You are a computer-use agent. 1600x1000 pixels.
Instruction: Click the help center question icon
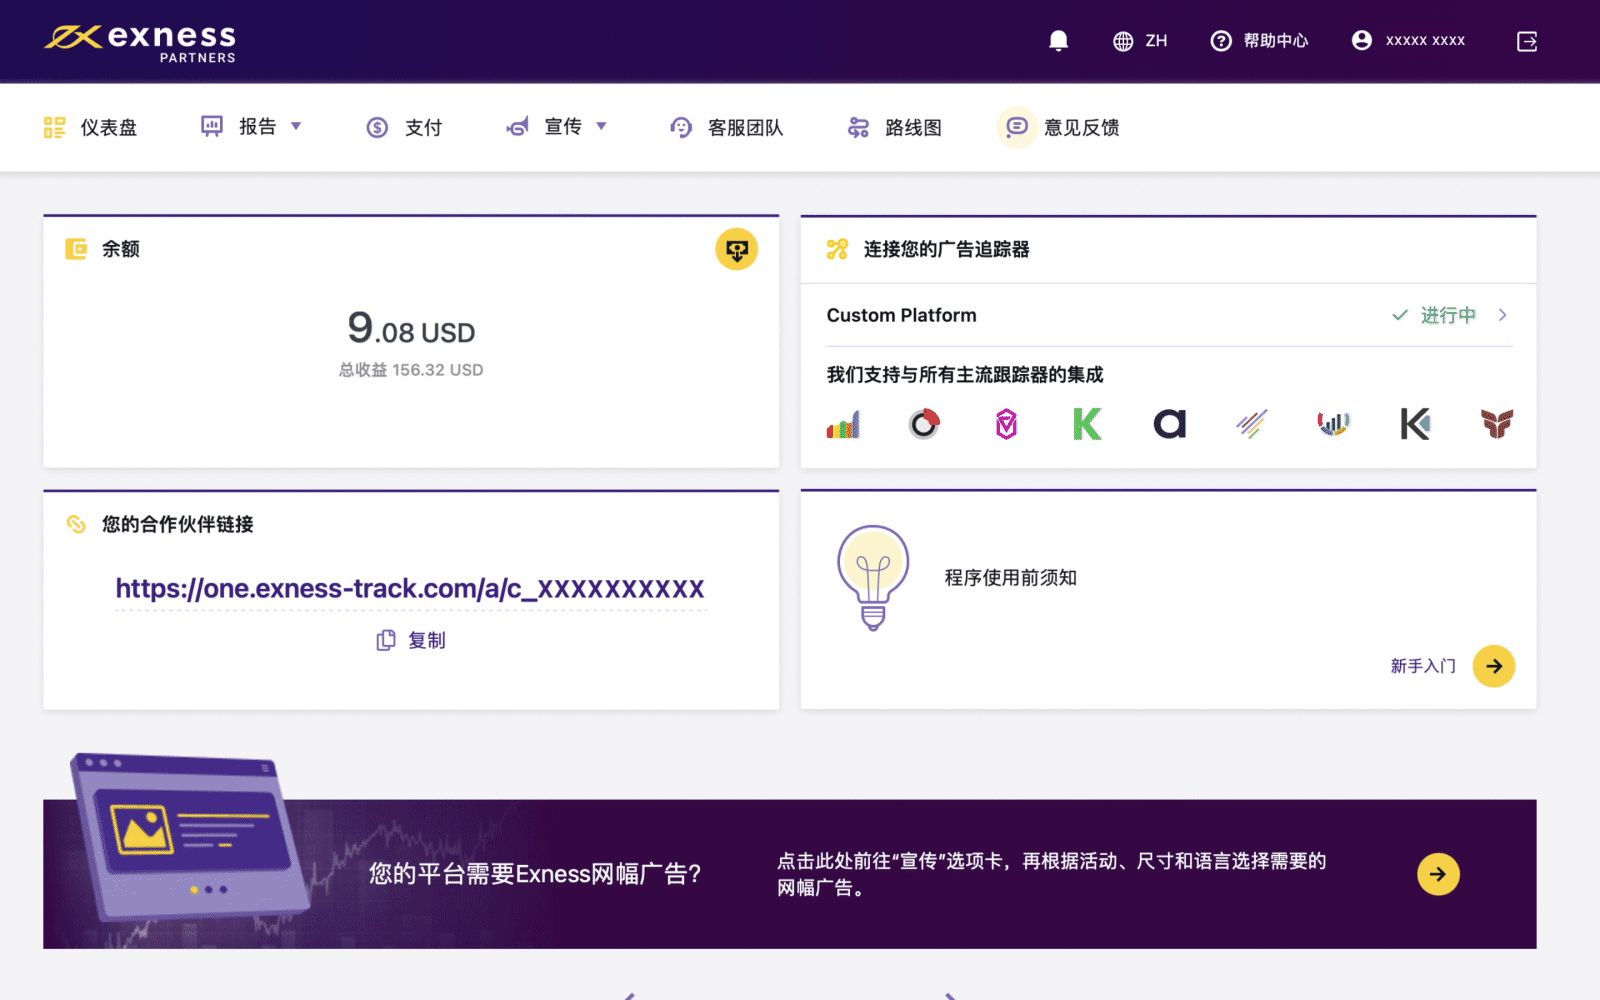point(1221,41)
